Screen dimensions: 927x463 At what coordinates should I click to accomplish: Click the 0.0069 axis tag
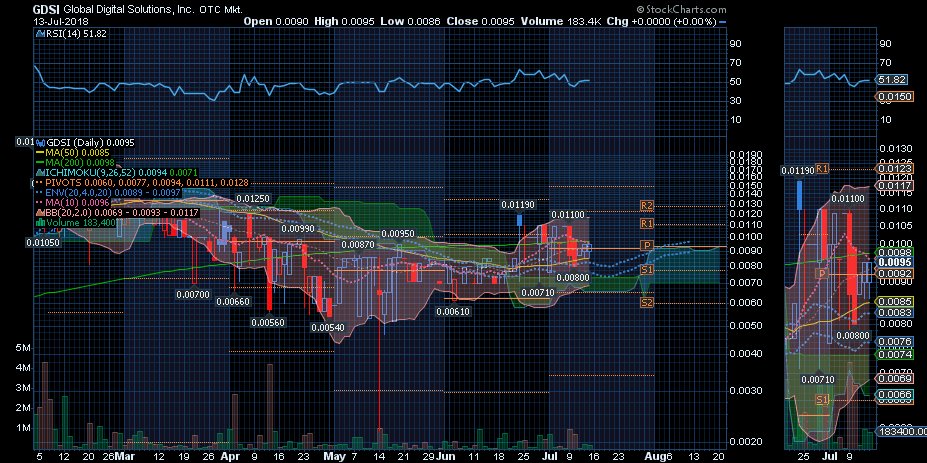tap(892, 378)
